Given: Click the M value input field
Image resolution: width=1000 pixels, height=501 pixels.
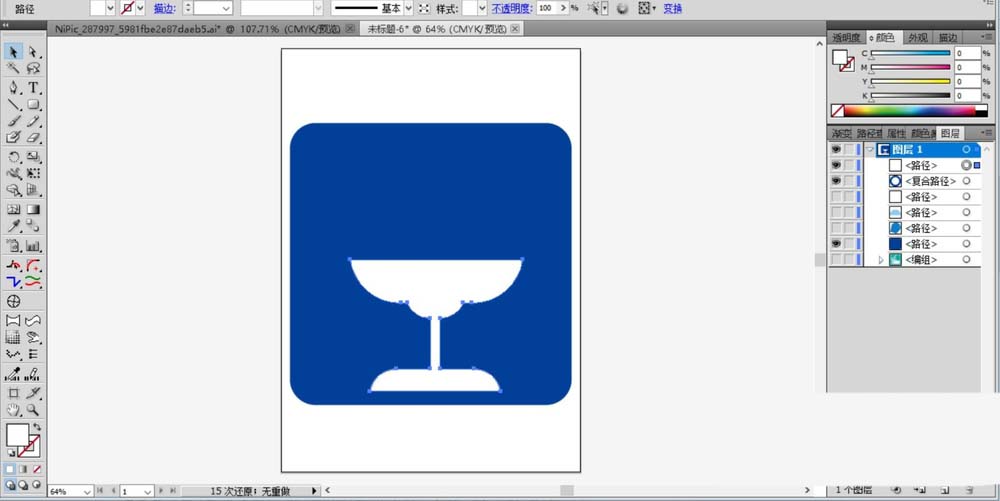Looking at the screenshot, I should point(967,67).
